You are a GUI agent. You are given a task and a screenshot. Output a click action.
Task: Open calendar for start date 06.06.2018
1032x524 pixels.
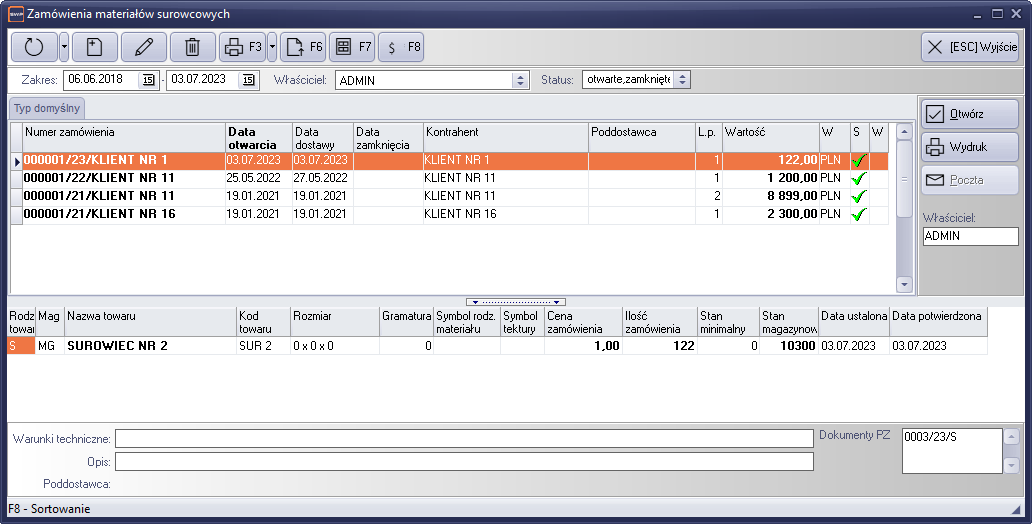pos(149,80)
